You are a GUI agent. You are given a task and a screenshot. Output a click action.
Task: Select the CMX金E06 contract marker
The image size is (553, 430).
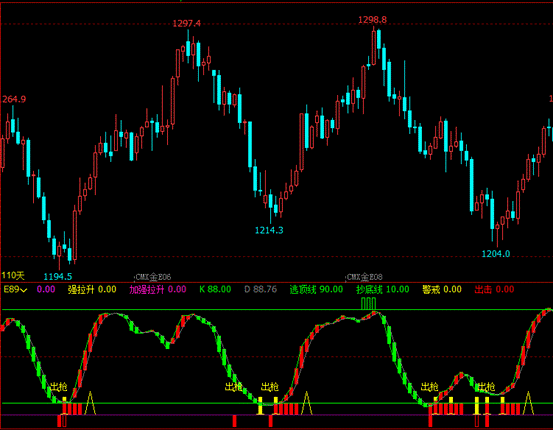coord(153,277)
